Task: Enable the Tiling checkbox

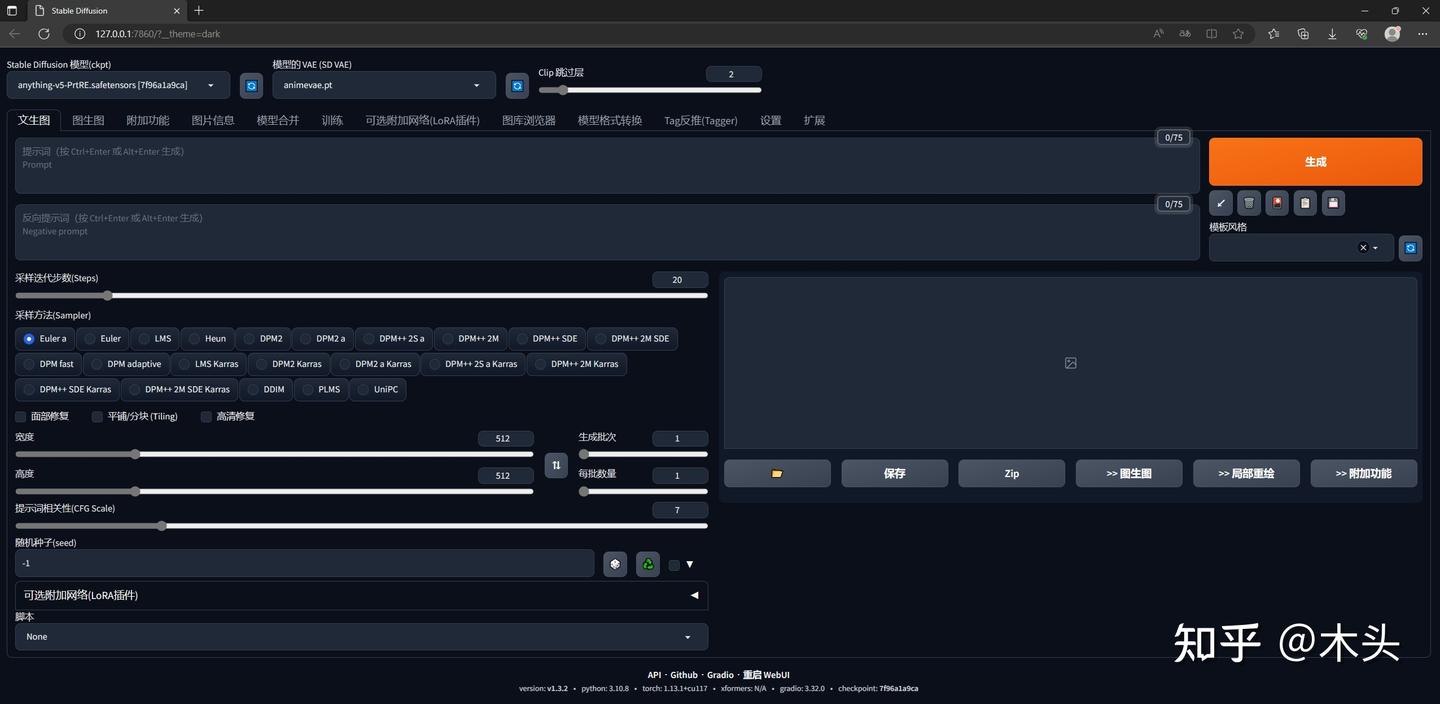Action: (x=97, y=416)
